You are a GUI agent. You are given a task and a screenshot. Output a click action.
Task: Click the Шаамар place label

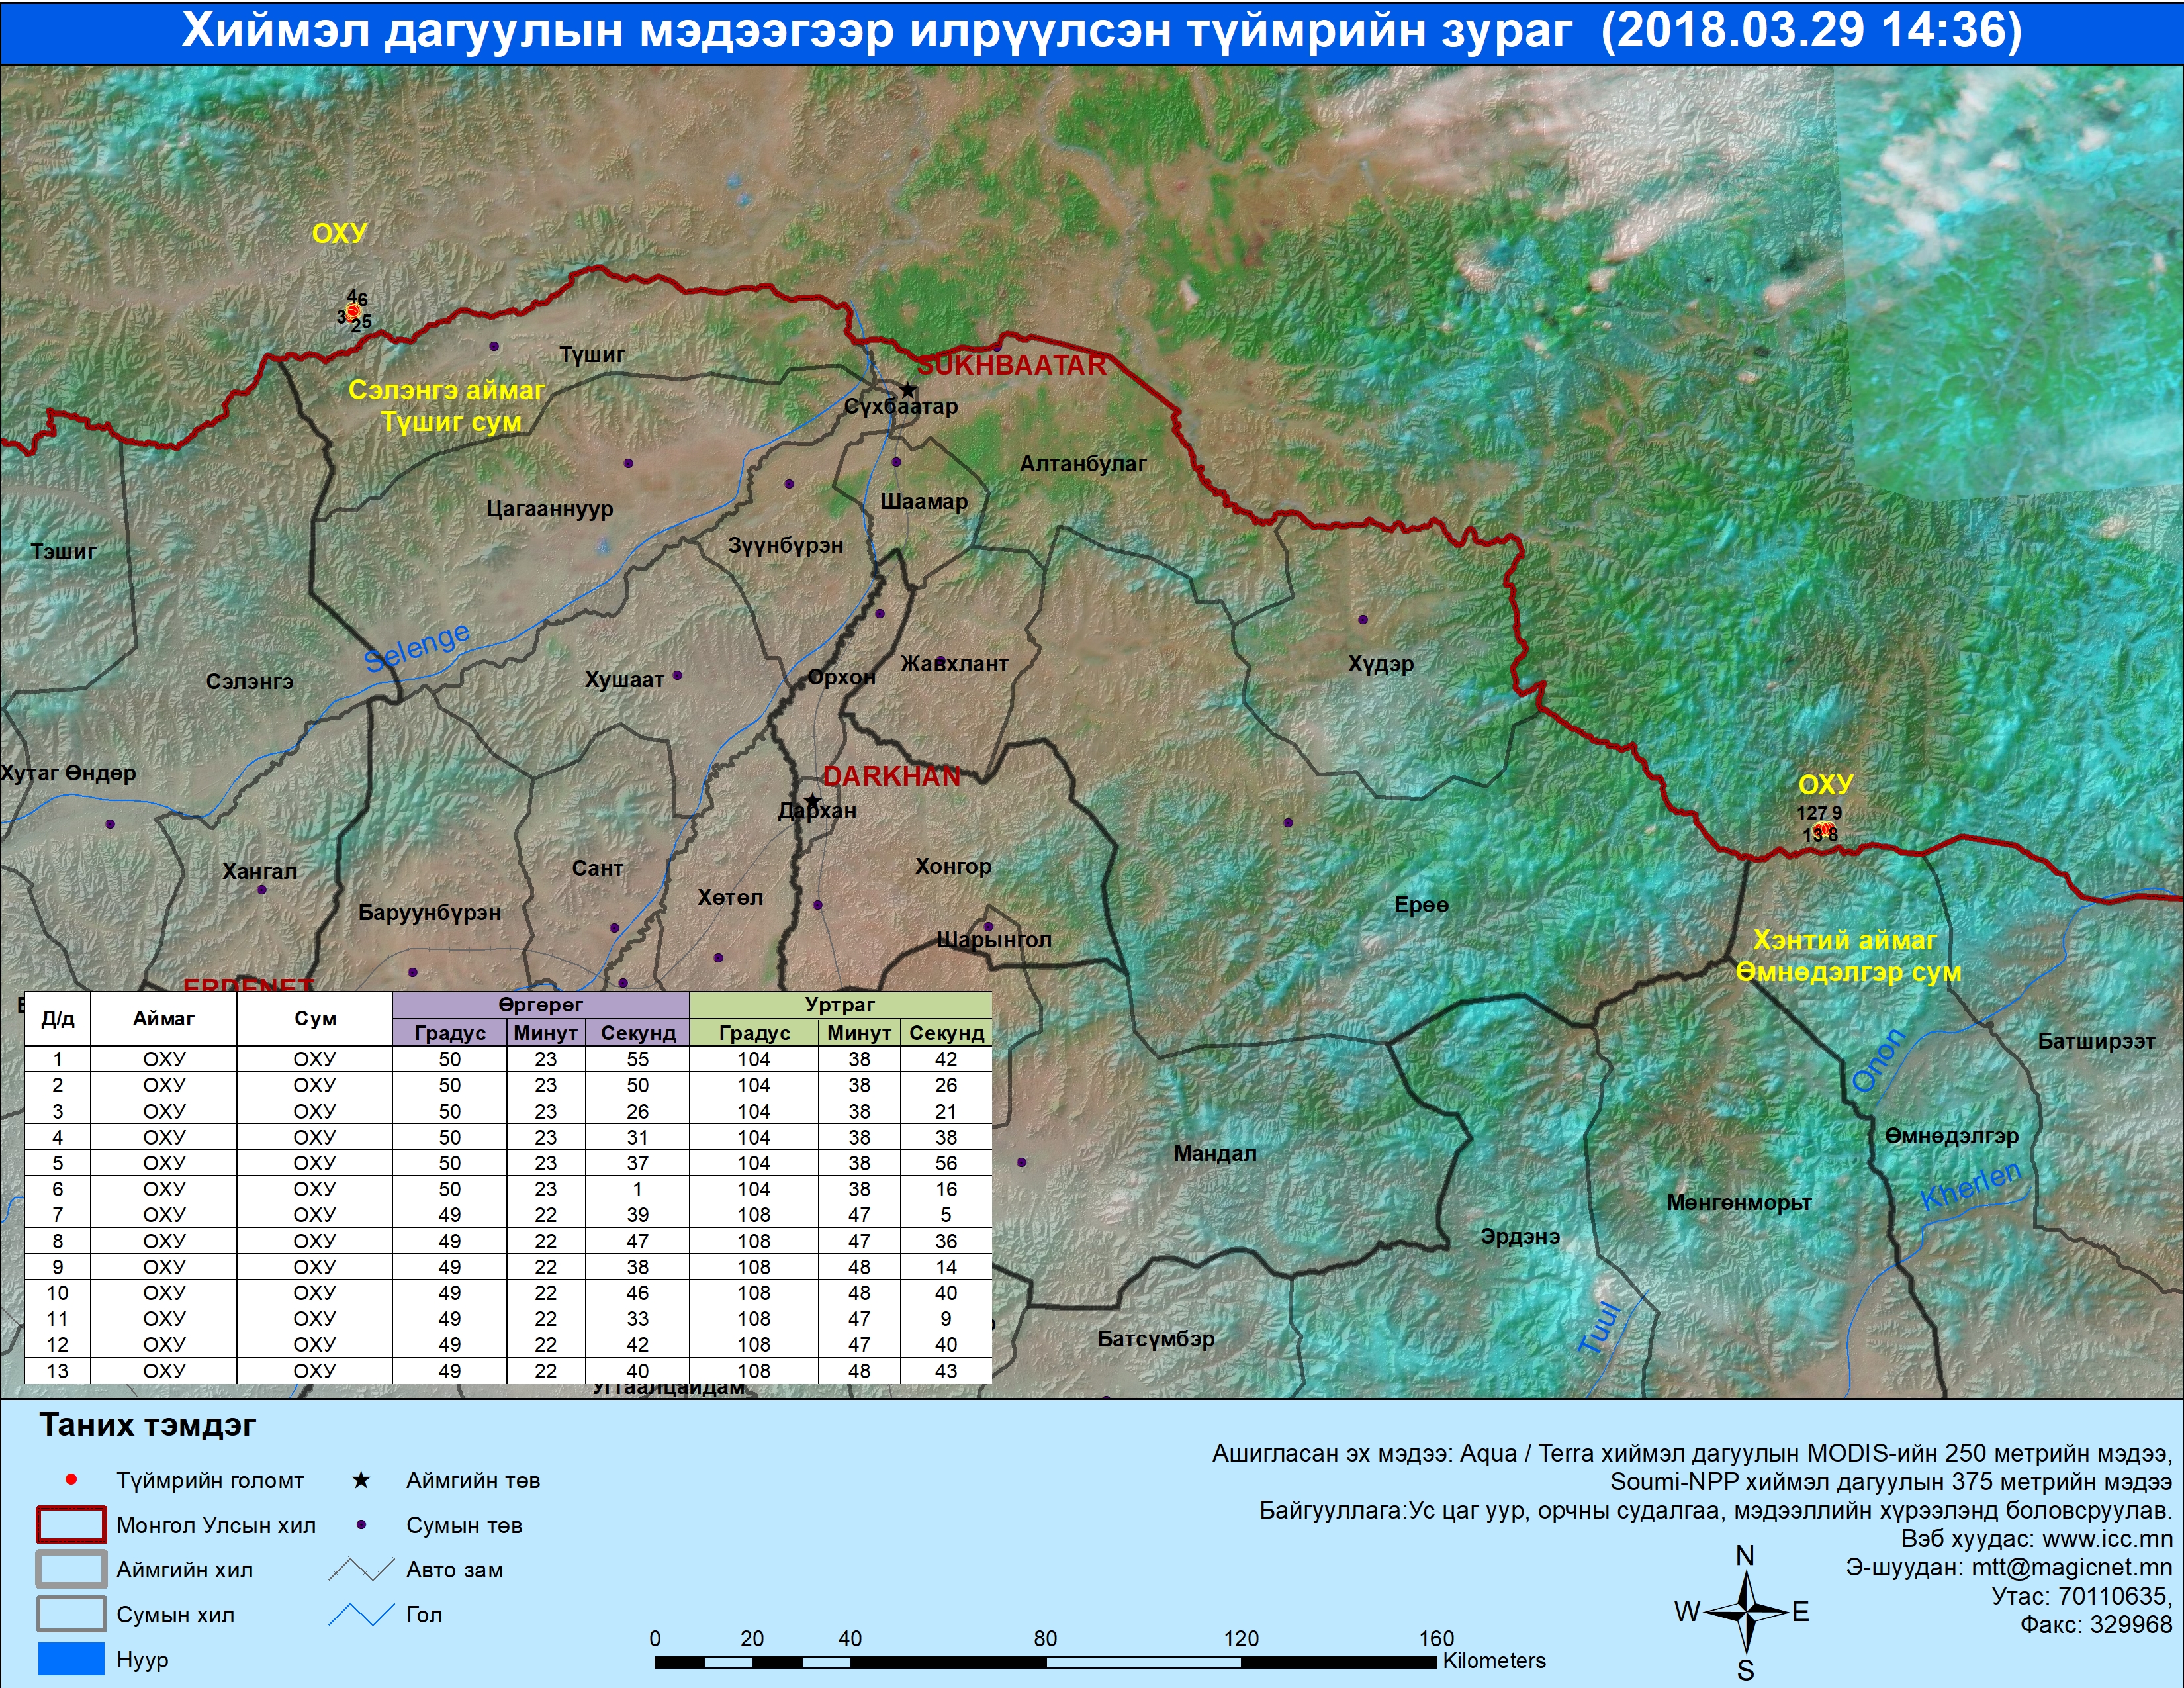pos(924,502)
